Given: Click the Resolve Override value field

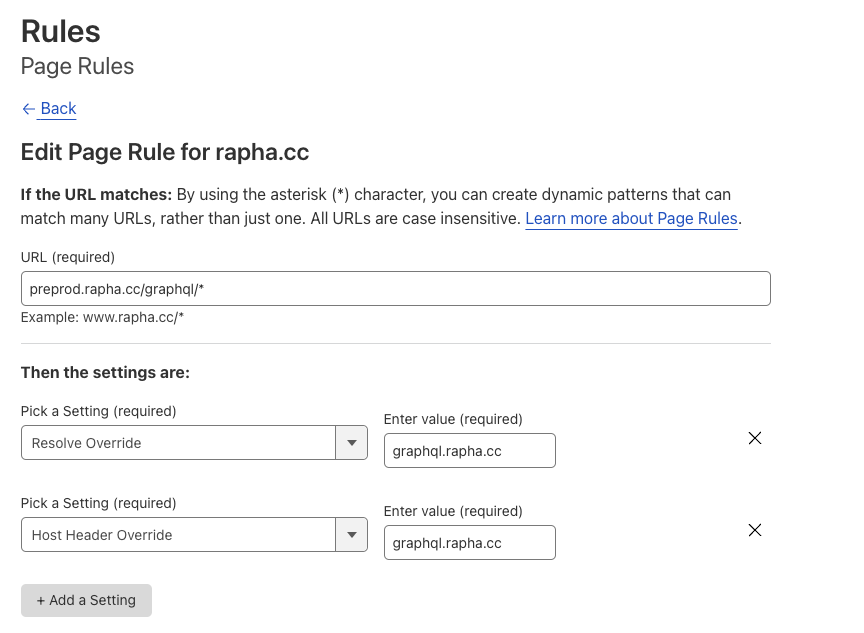Looking at the screenshot, I should click(x=469, y=451).
